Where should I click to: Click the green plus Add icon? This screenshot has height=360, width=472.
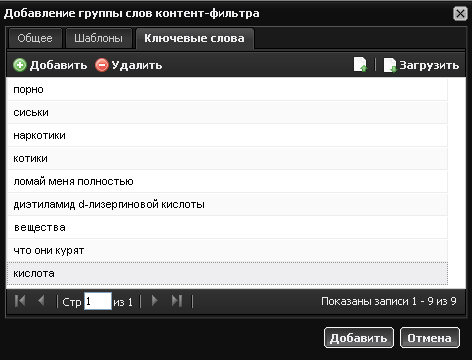20,65
